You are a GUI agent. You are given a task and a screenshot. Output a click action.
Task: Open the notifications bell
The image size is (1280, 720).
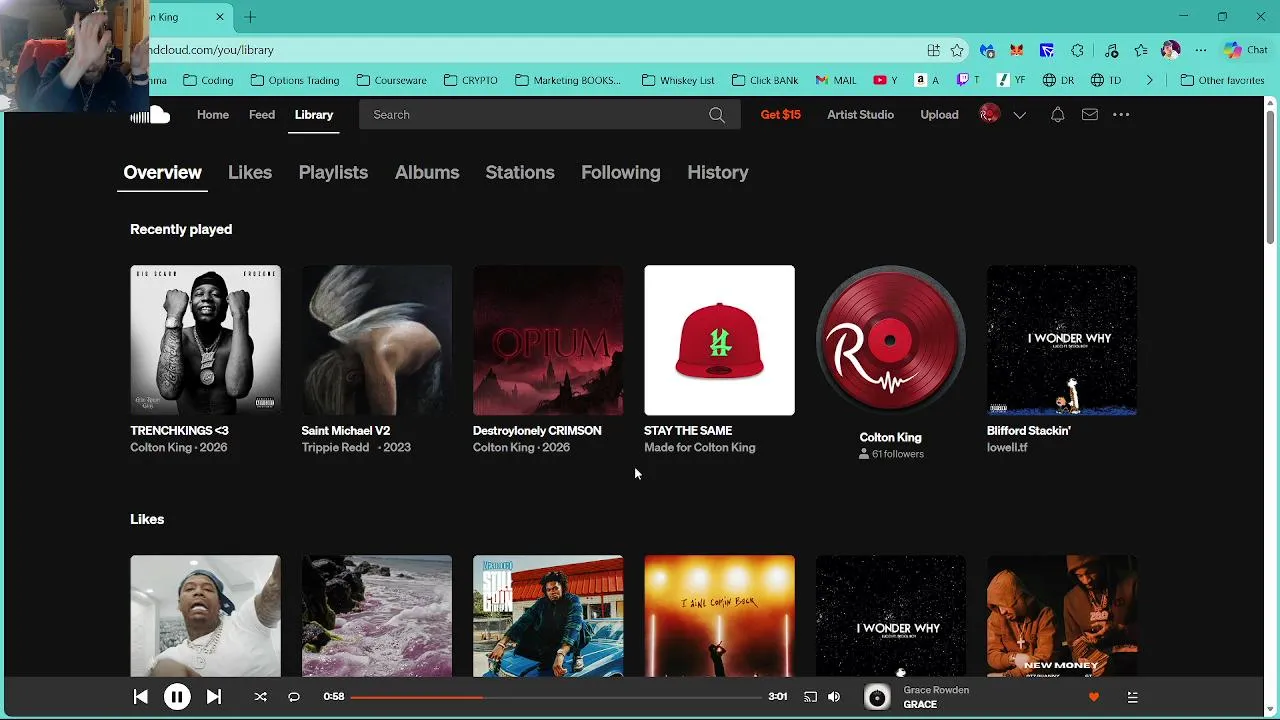coord(1057,115)
